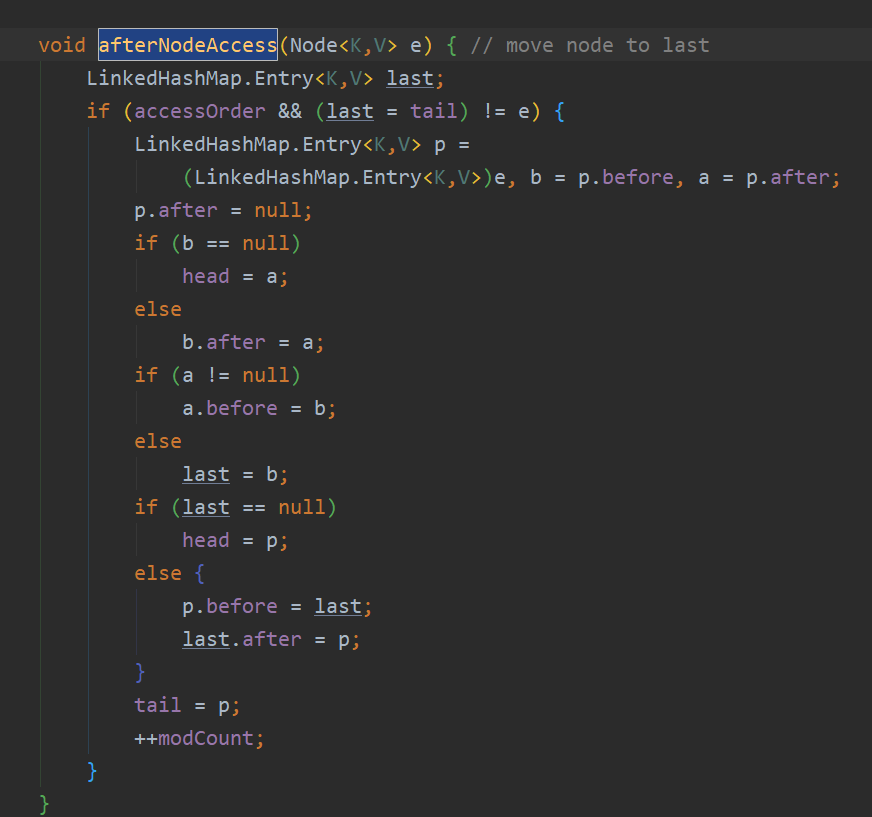Click the final closing brace of the method
Screen dimensions: 872x817
coord(44,805)
